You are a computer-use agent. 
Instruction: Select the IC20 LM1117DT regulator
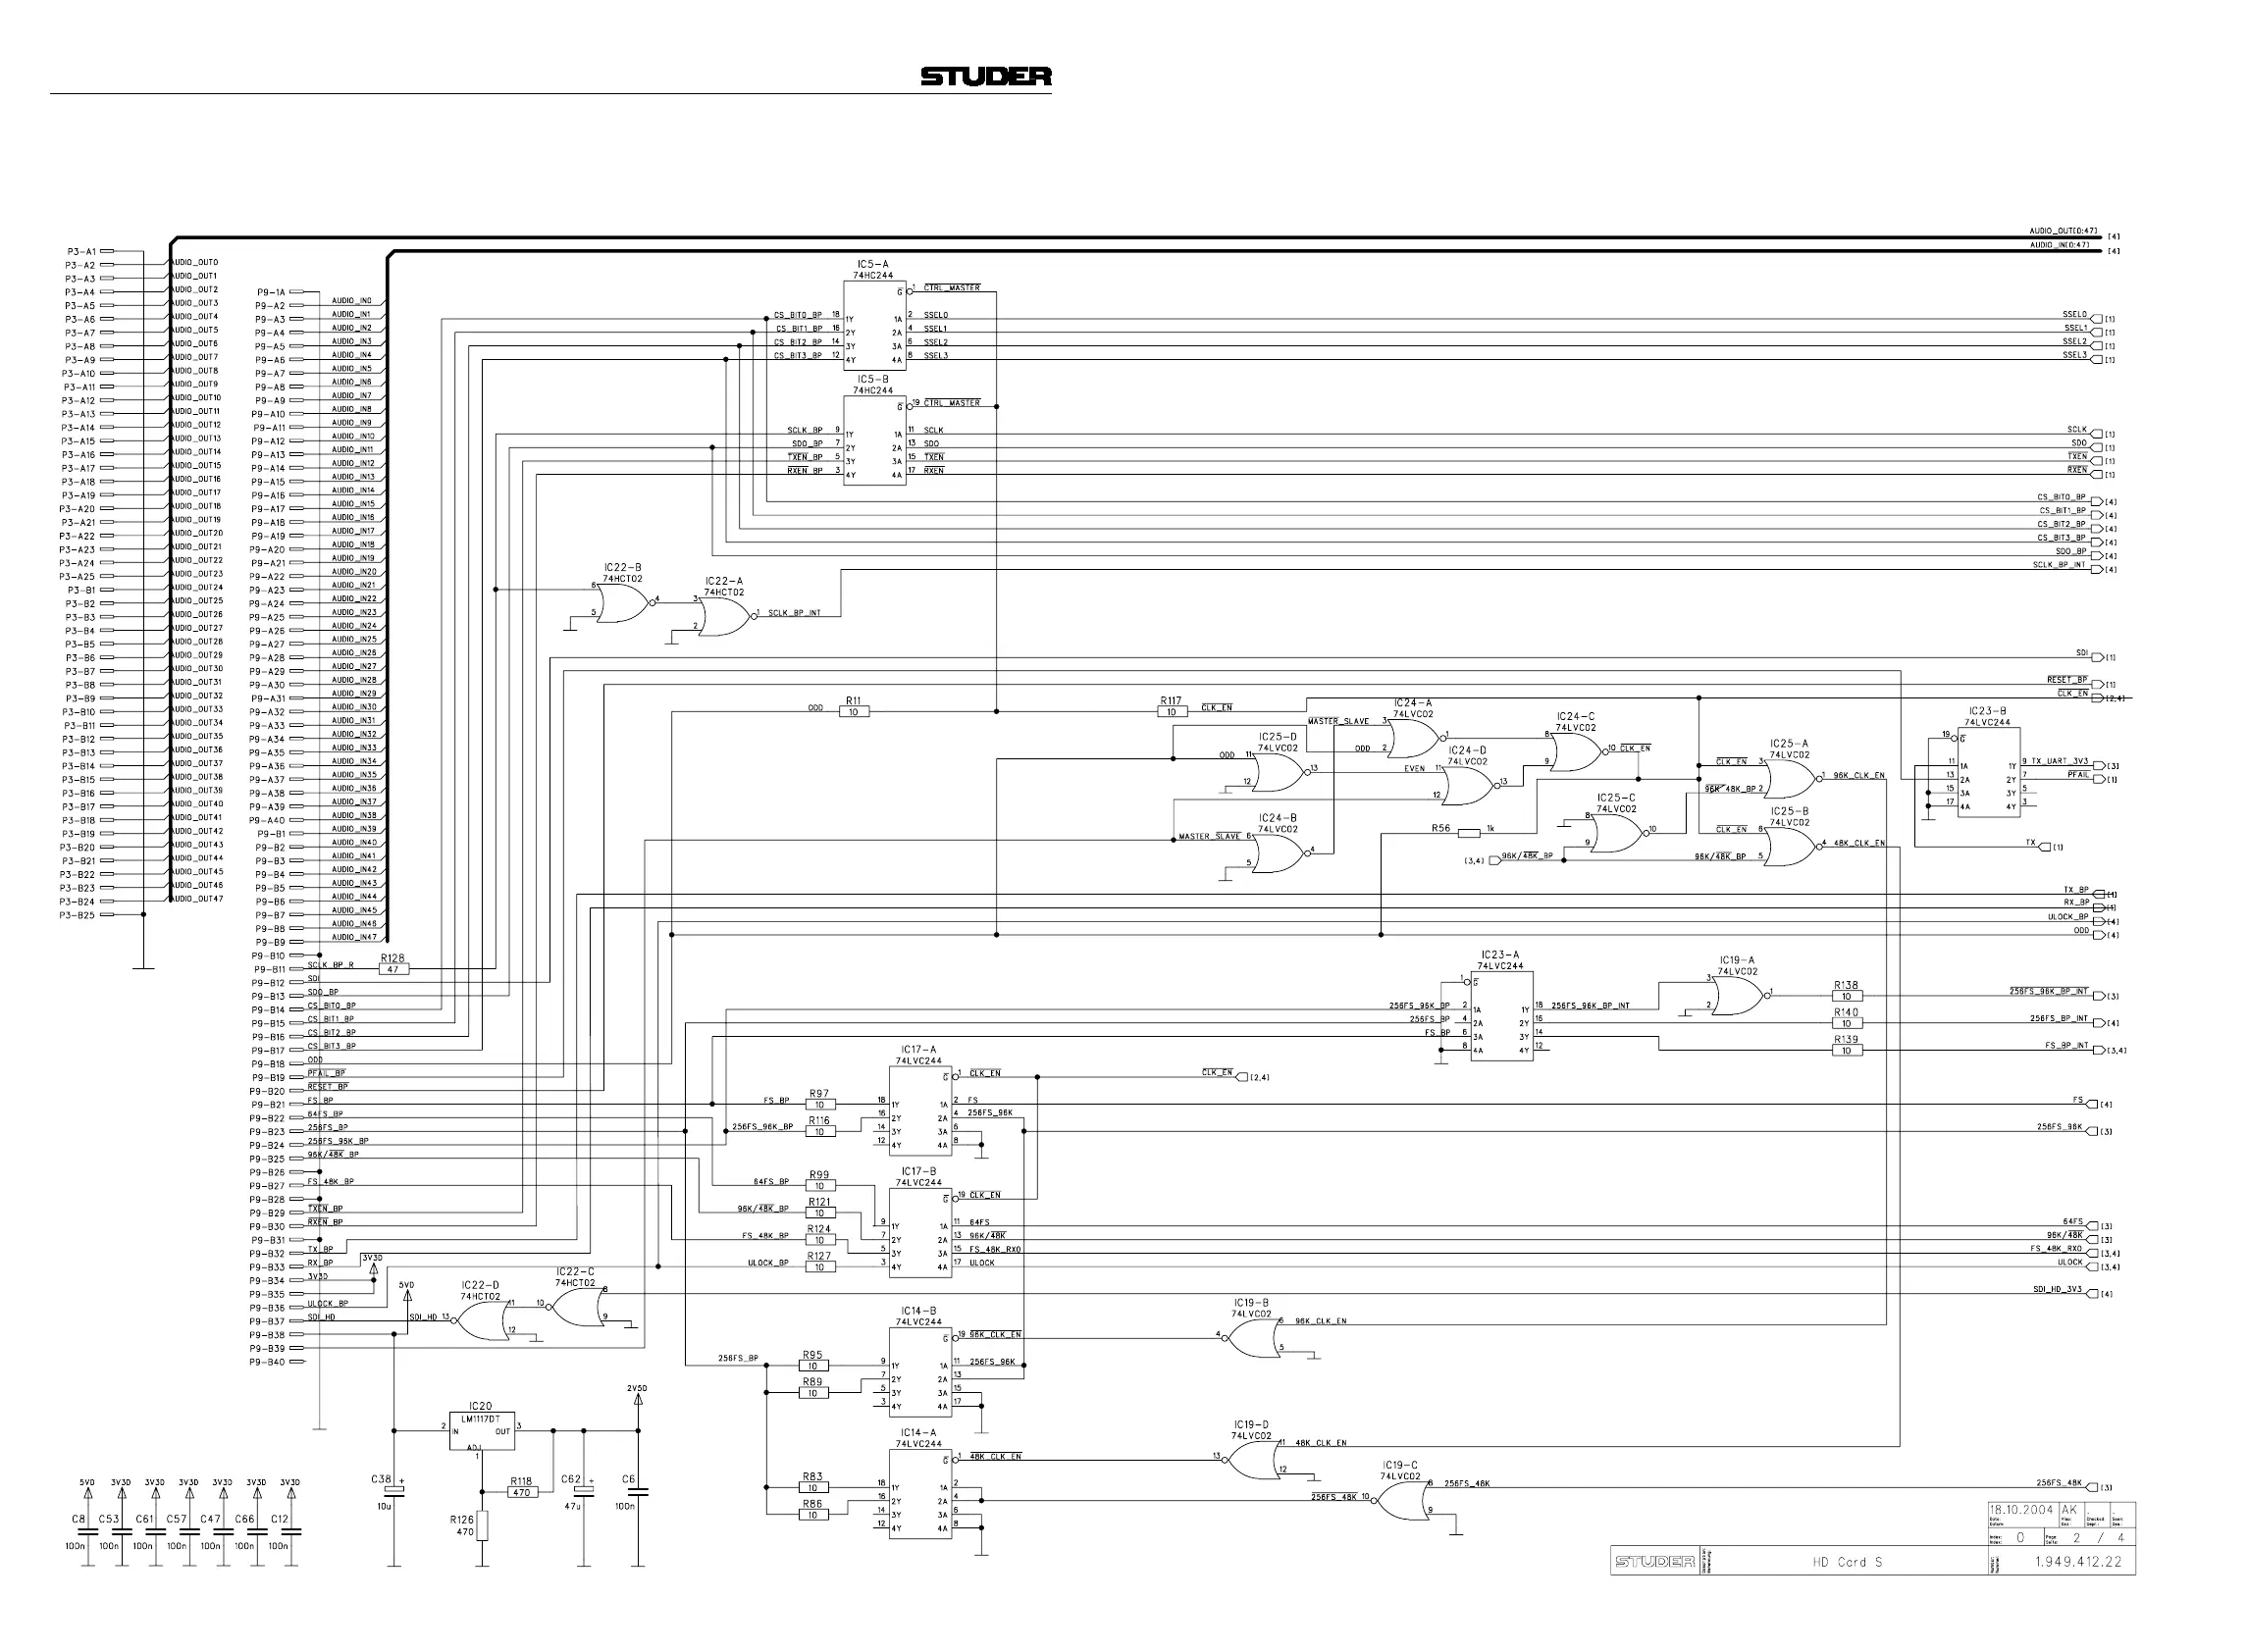(482, 1431)
